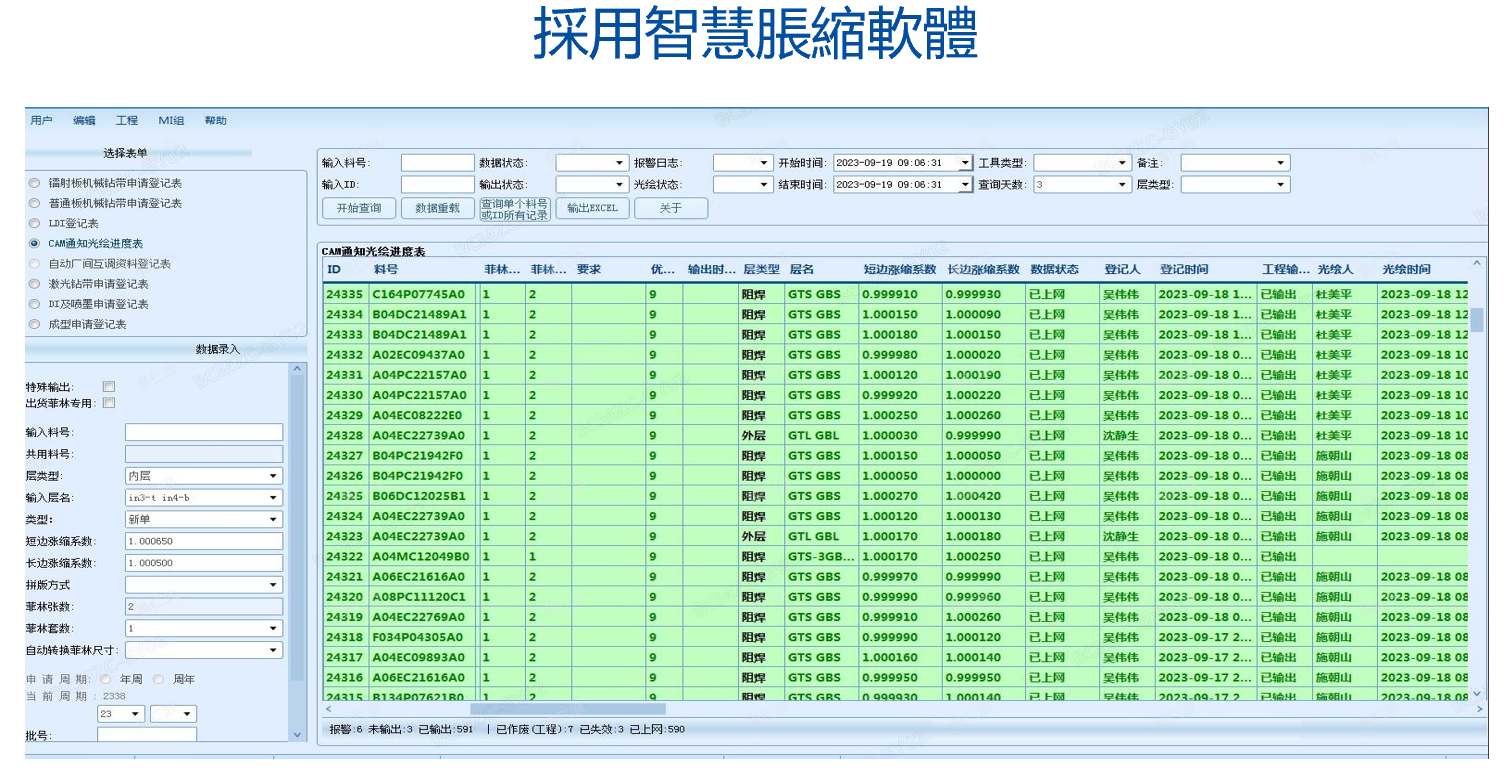Click the 关于 button
Screen dimensions: 1510x780
pos(670,208)
